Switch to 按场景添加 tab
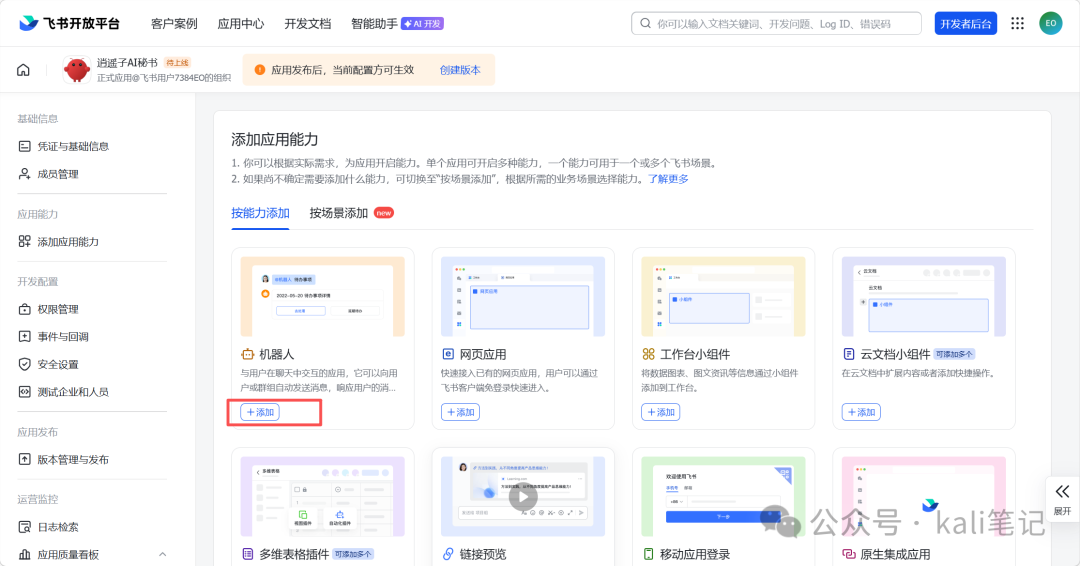Screen dimensions: 1080x566 339,213
